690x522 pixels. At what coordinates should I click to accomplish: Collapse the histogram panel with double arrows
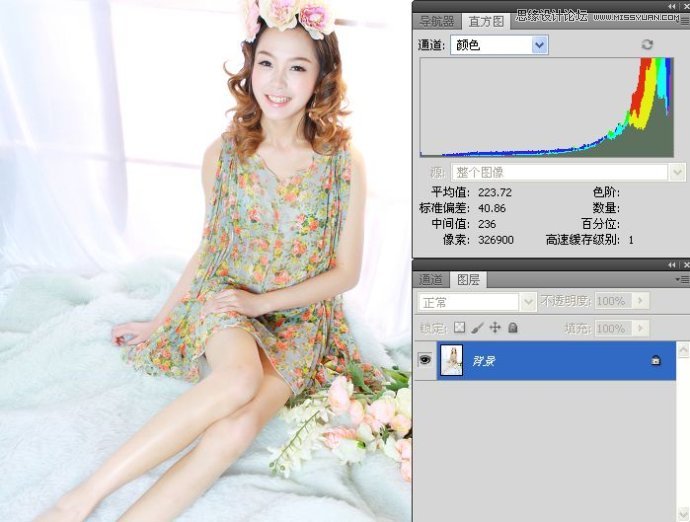click(x=672, y=6)
